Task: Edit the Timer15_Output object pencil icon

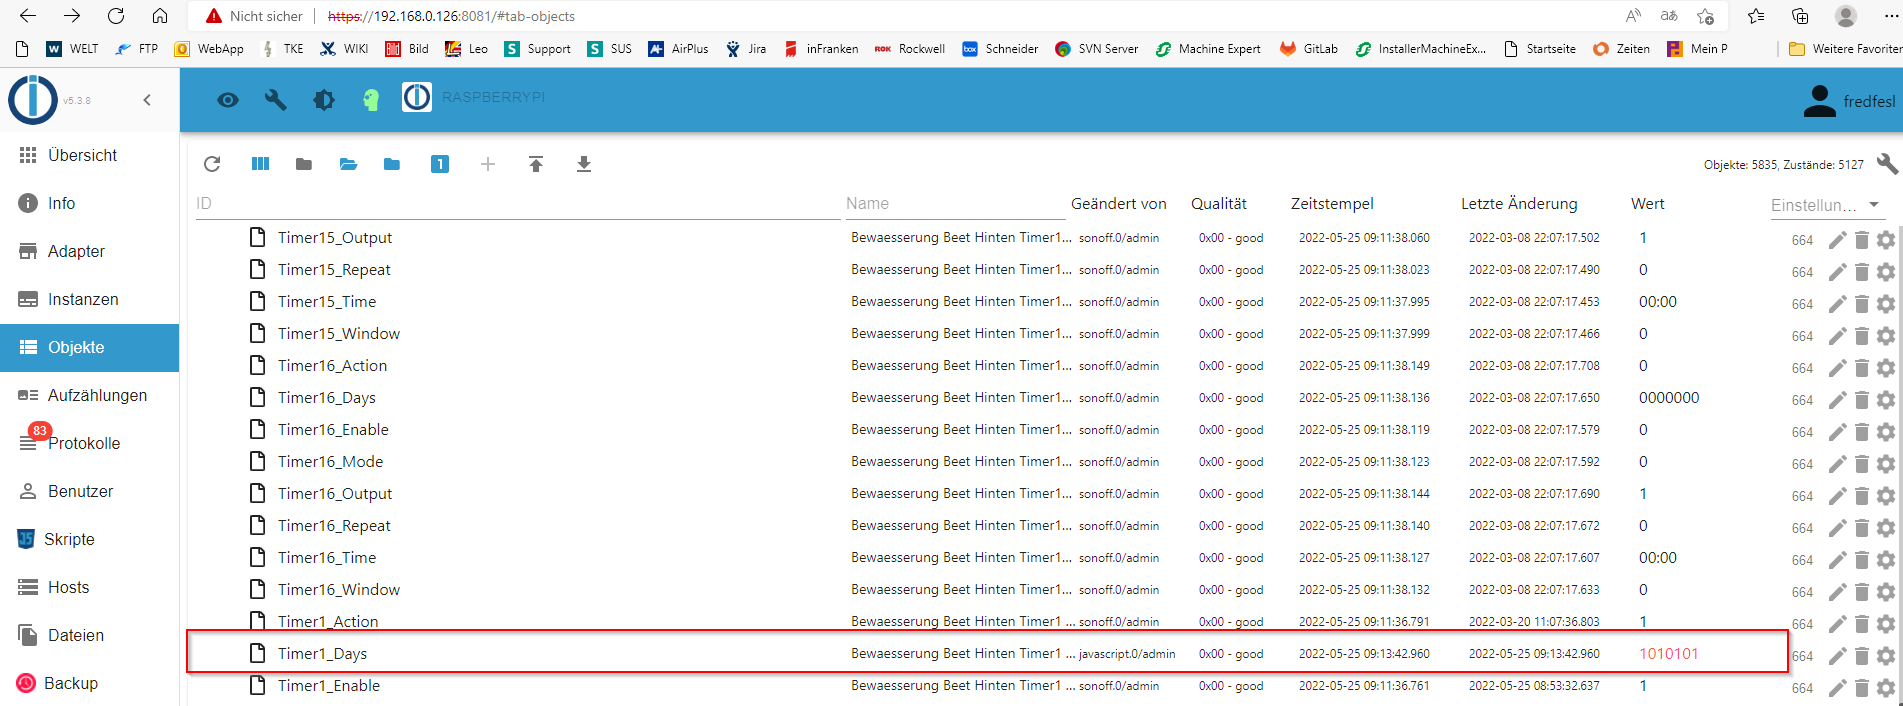Action: [x=1837, y=240]
